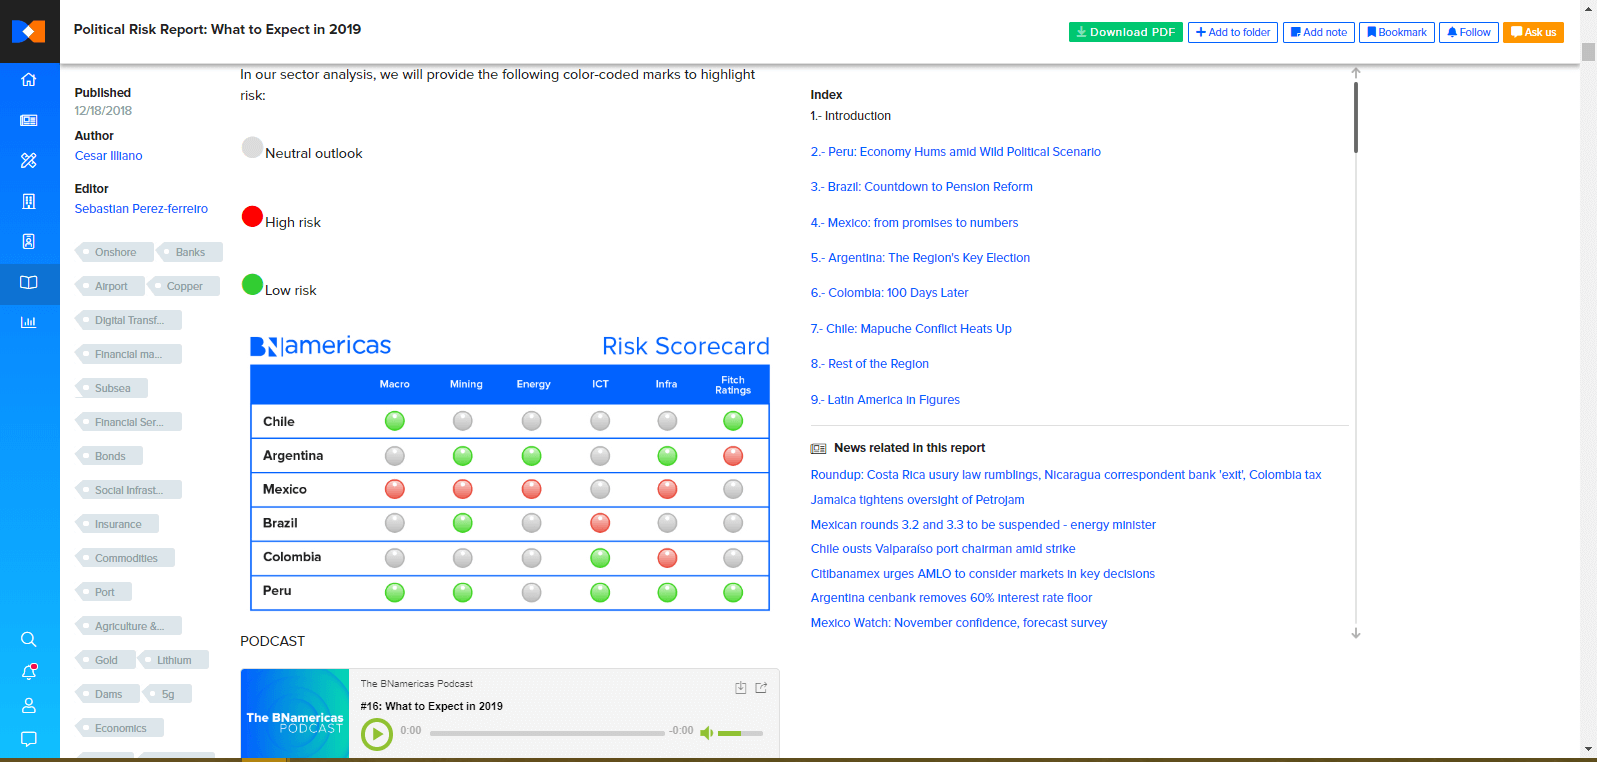Open the Projects tools icon in the sidebar
This screenshot has width=1597, height=762.
coord(29,160)
